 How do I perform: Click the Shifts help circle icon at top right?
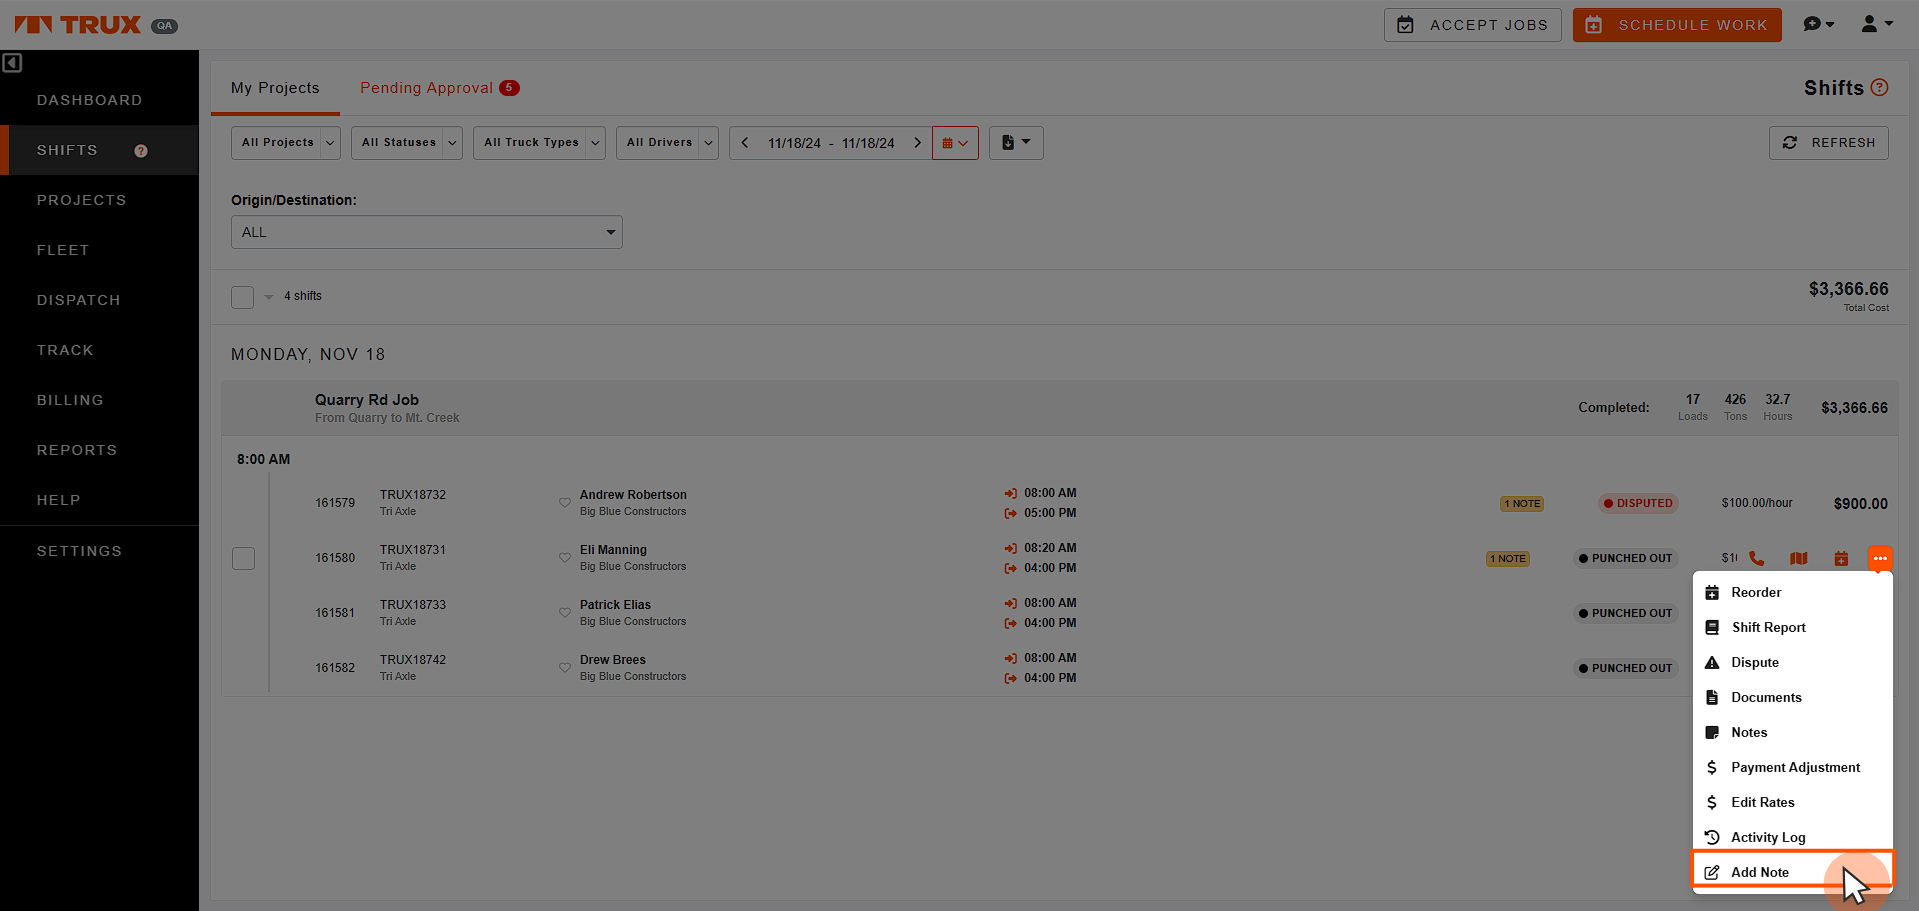pyautogui.click(x=1879, y=88)
